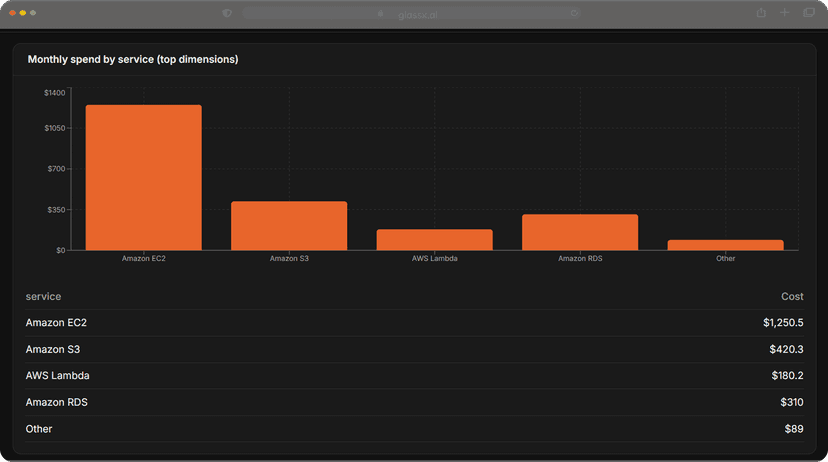
Task: Select Amazon RDS table row name
Action: point(57,402)
